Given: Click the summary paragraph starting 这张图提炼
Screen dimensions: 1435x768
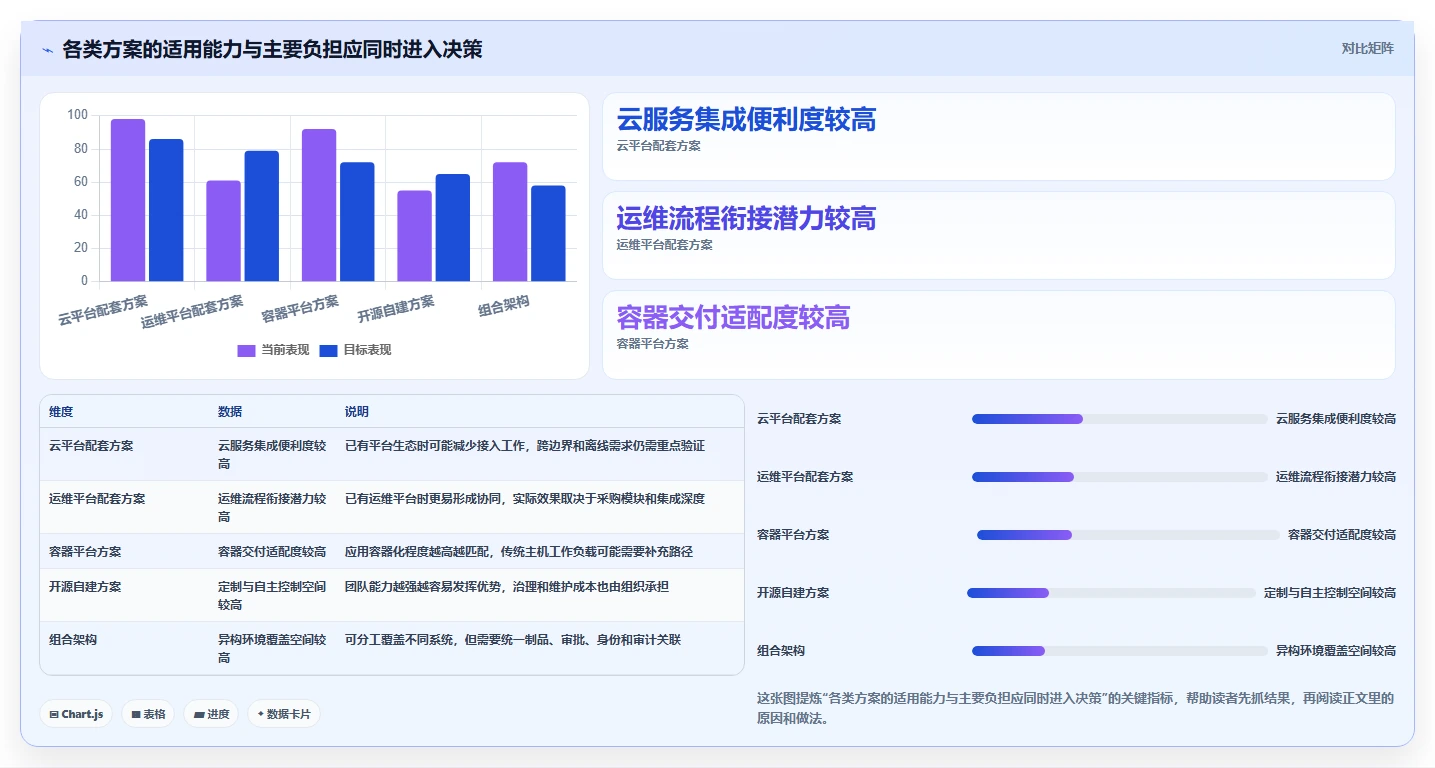Looking at the screenshot, I should tap(1075, 708).
